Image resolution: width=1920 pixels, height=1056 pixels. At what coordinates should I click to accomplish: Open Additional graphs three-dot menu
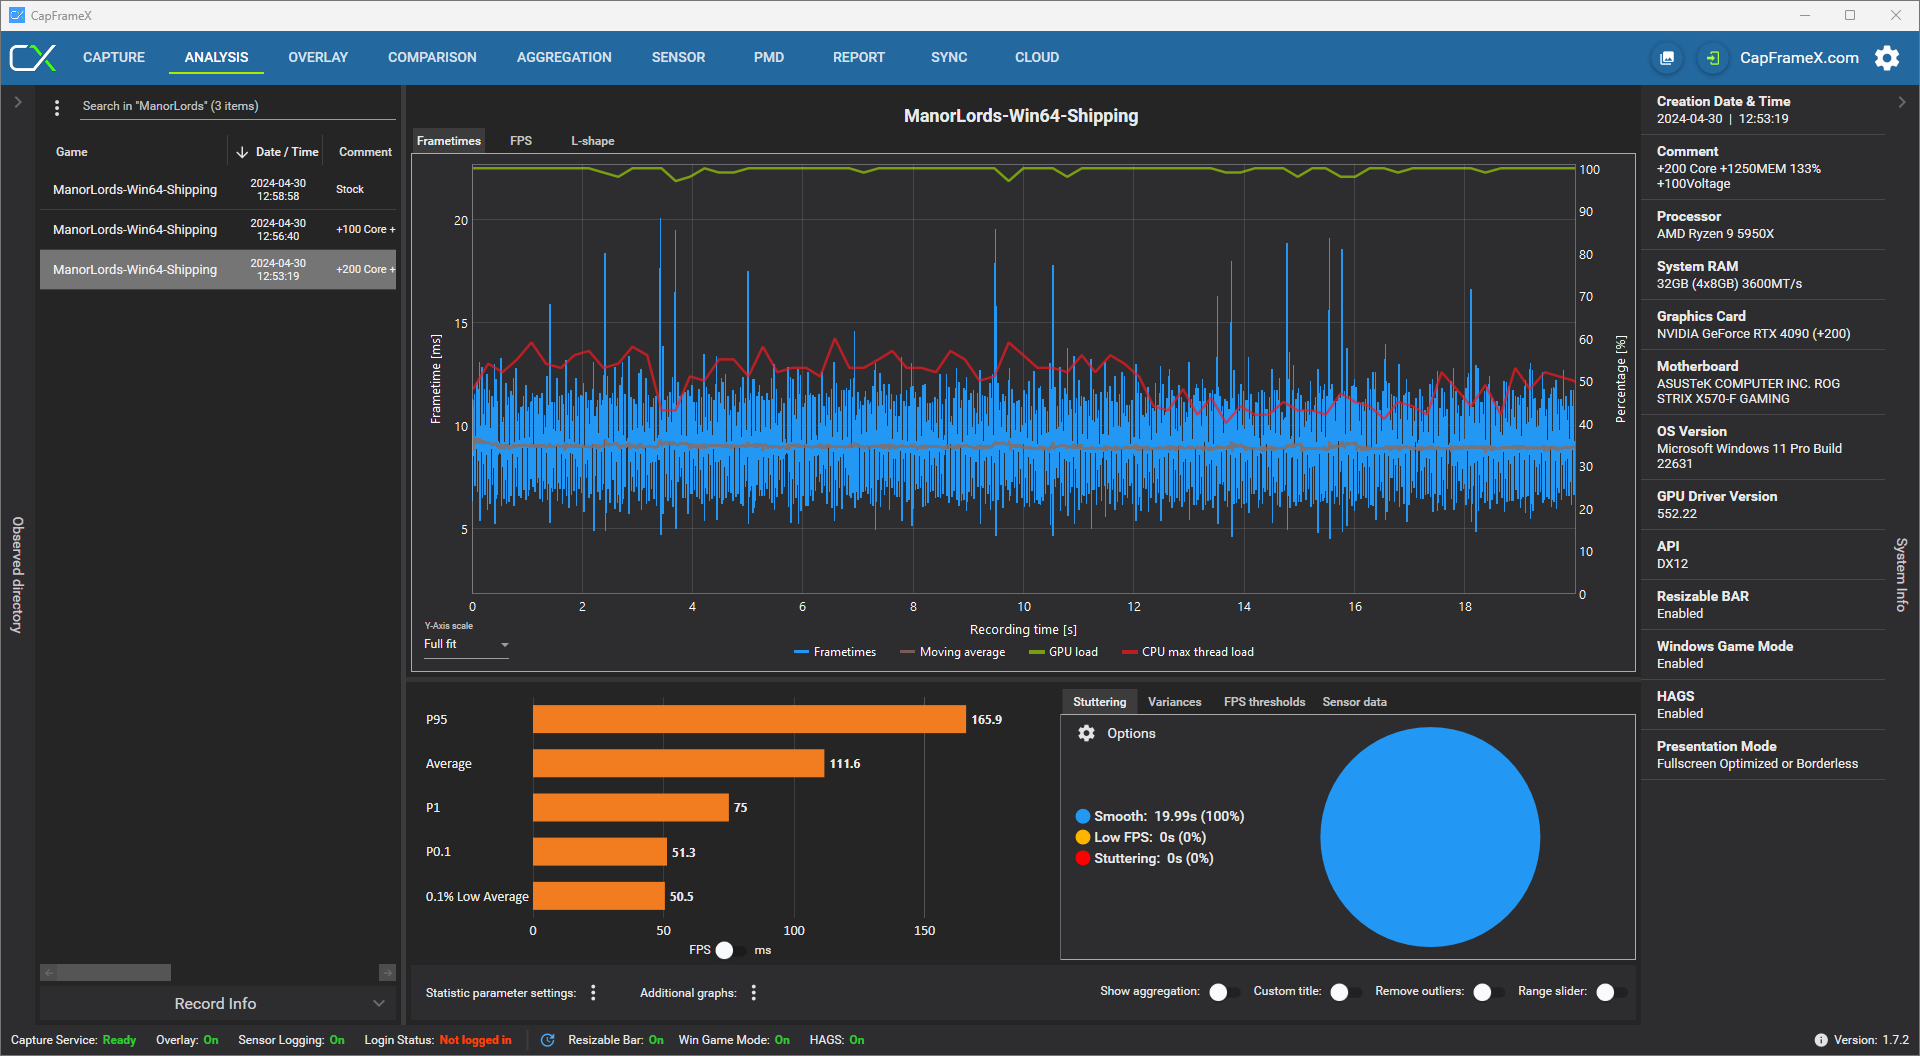(754, 992)
